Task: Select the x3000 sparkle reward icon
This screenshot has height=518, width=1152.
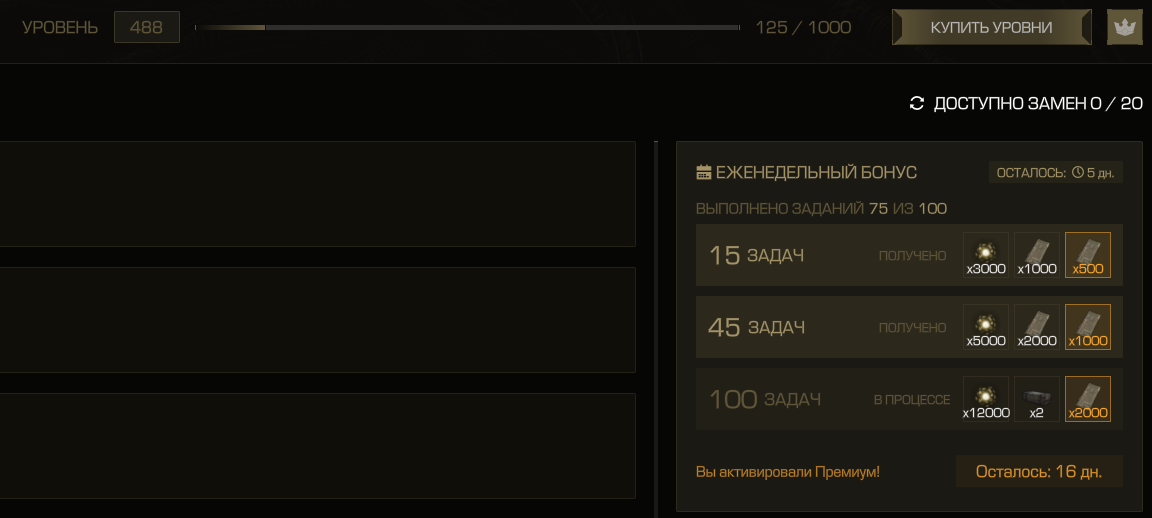Action: [x=986, y=255]
